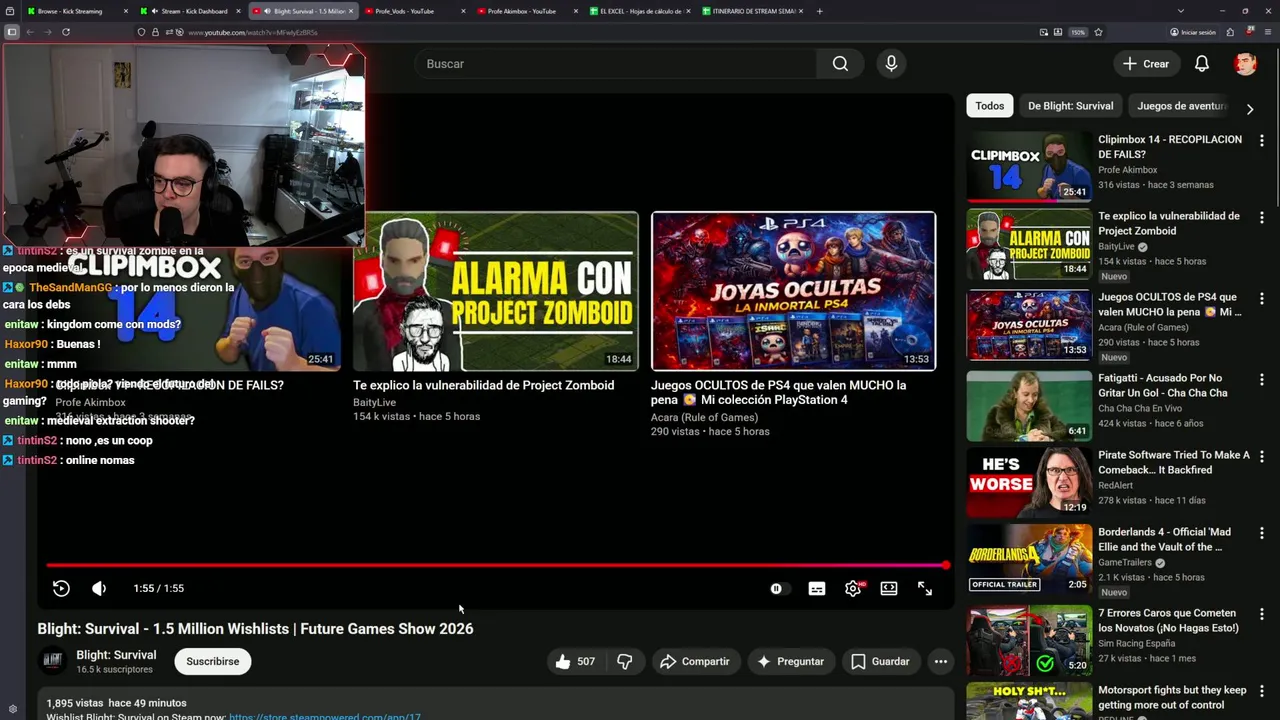Open the account avatar menu
The width and height of the screenshot is (1280, 720).
1245,64
